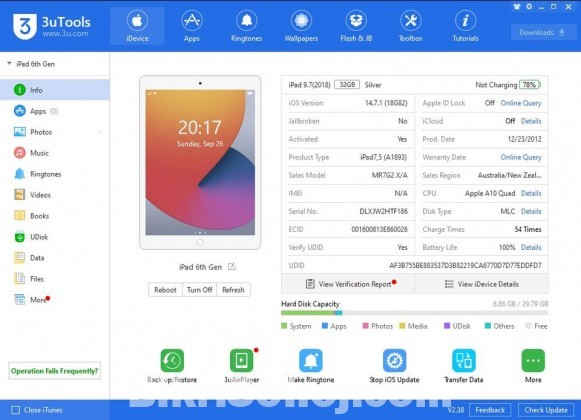
Task: Click the hard disk capacity usage bar
Action: [x=414, y=313]
